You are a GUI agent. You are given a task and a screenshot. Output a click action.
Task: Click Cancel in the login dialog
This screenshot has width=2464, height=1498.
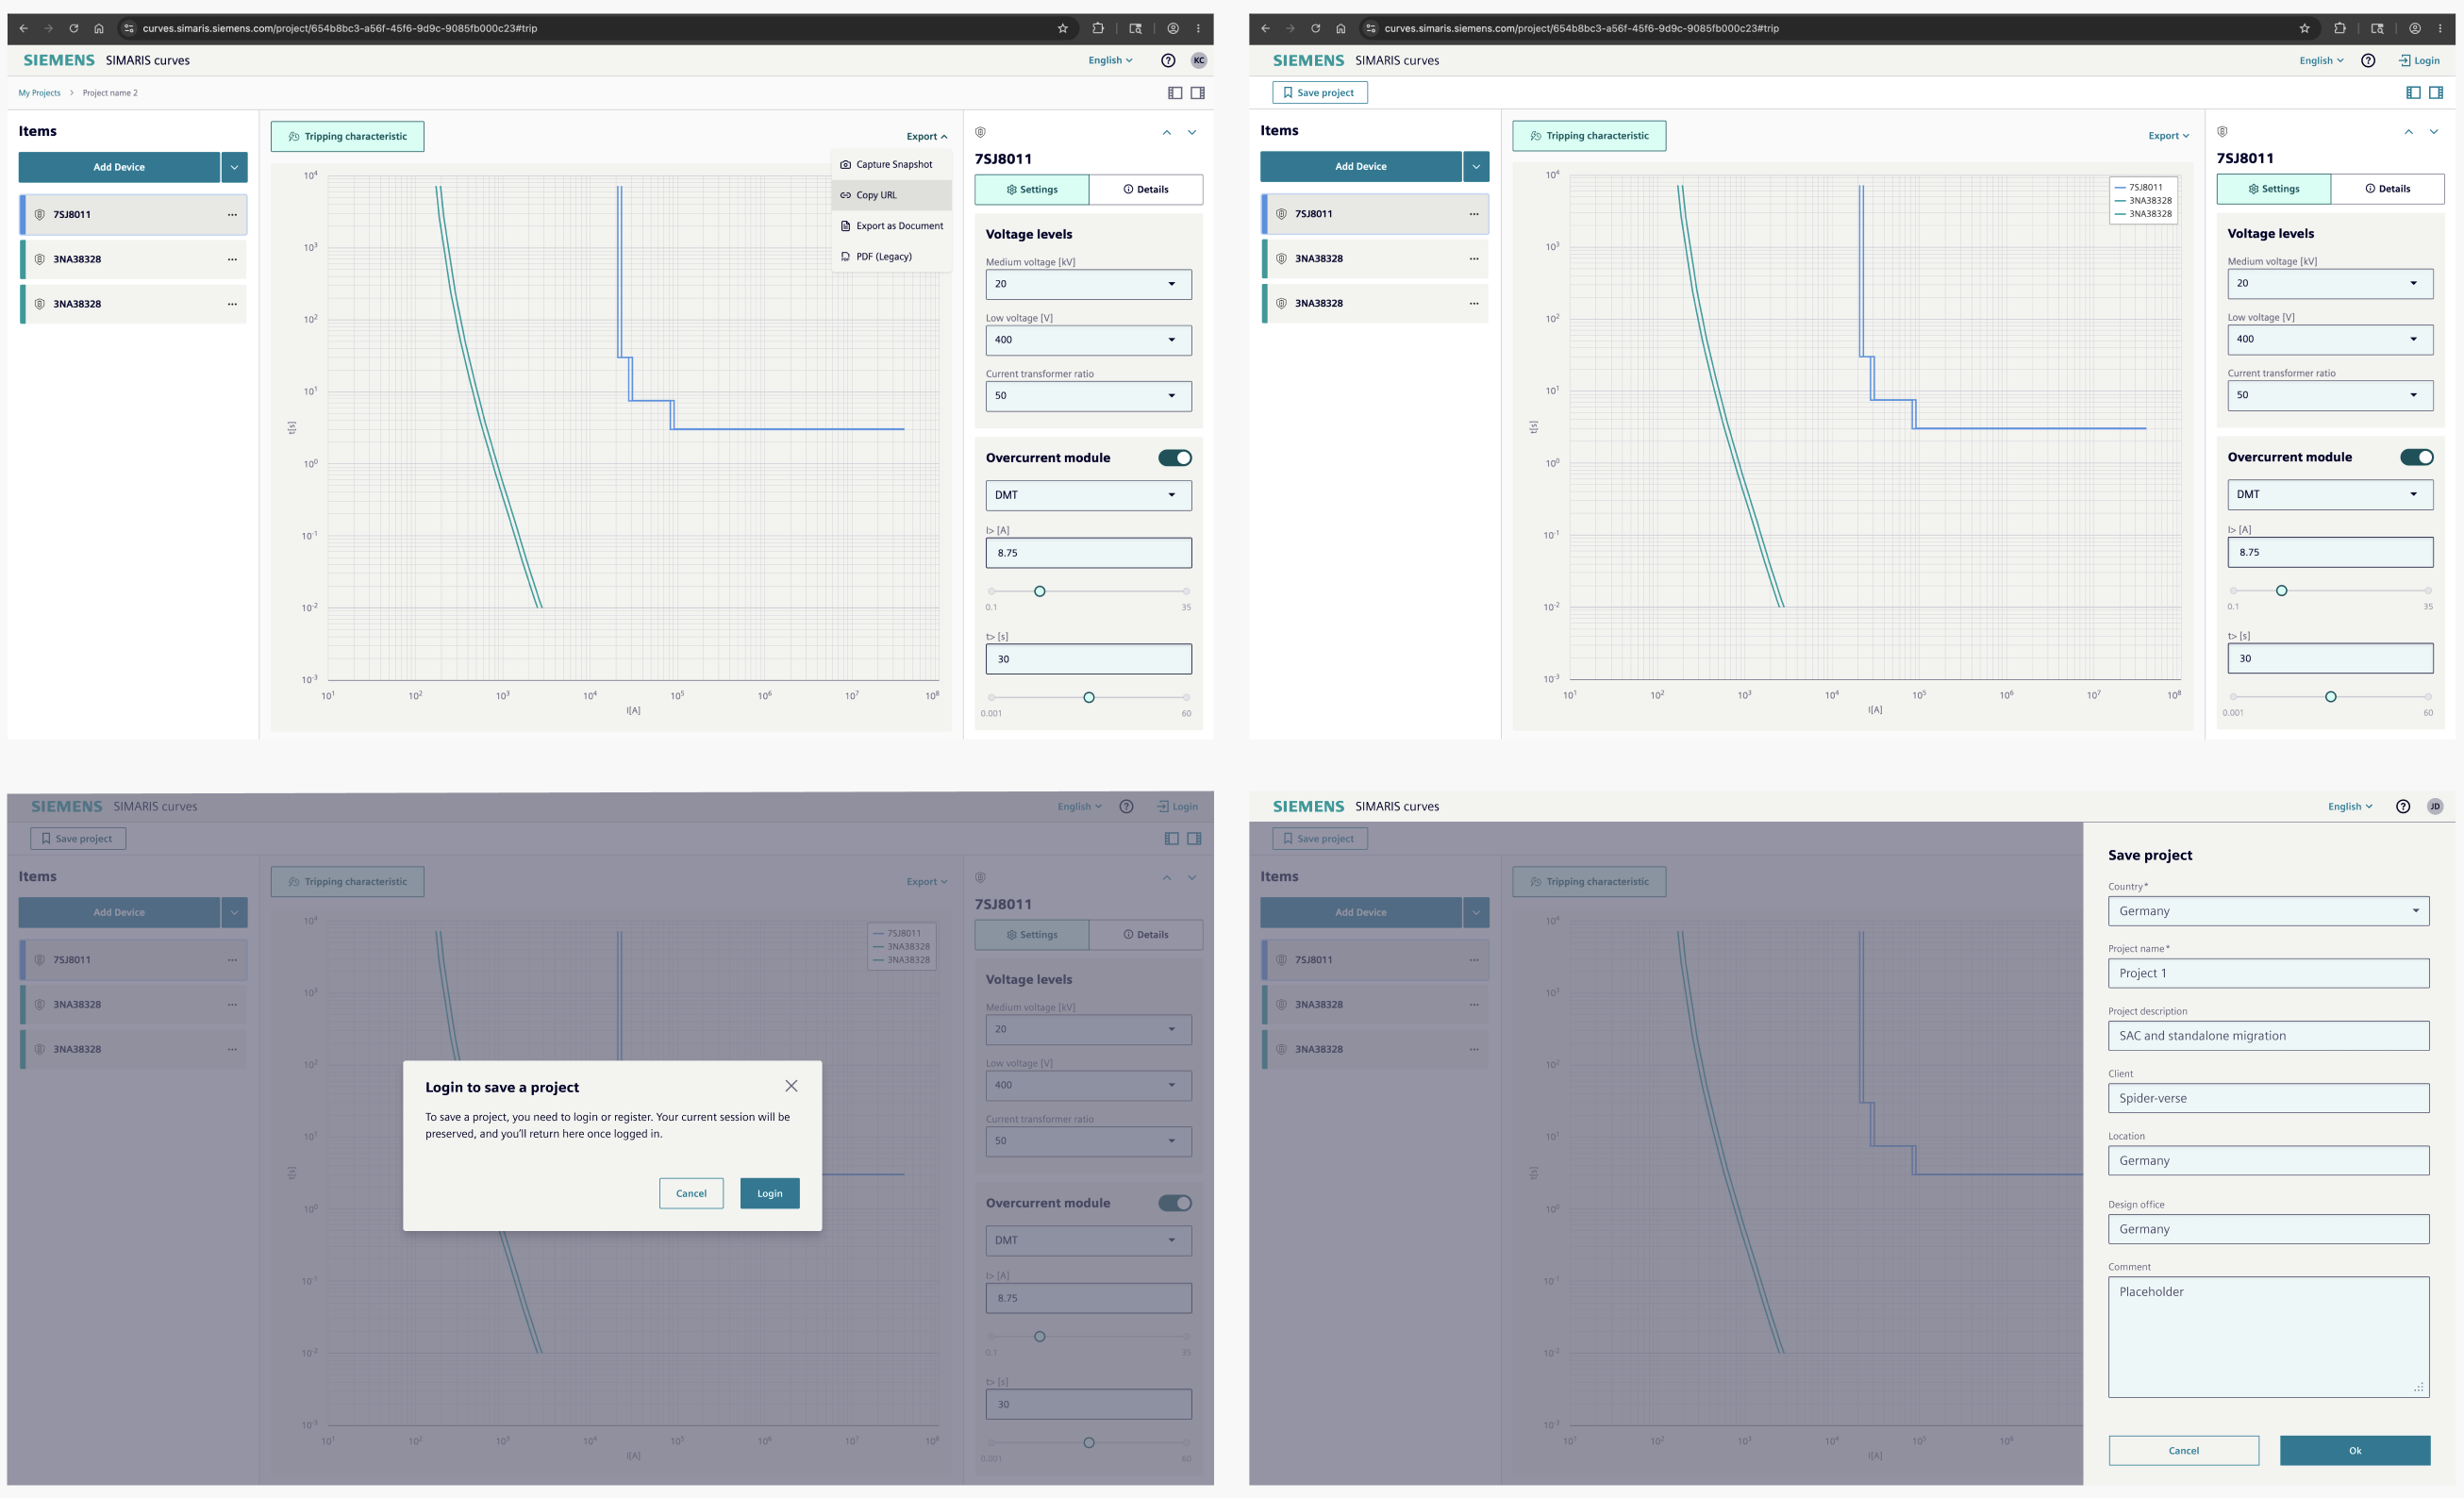click(691, 1193)
